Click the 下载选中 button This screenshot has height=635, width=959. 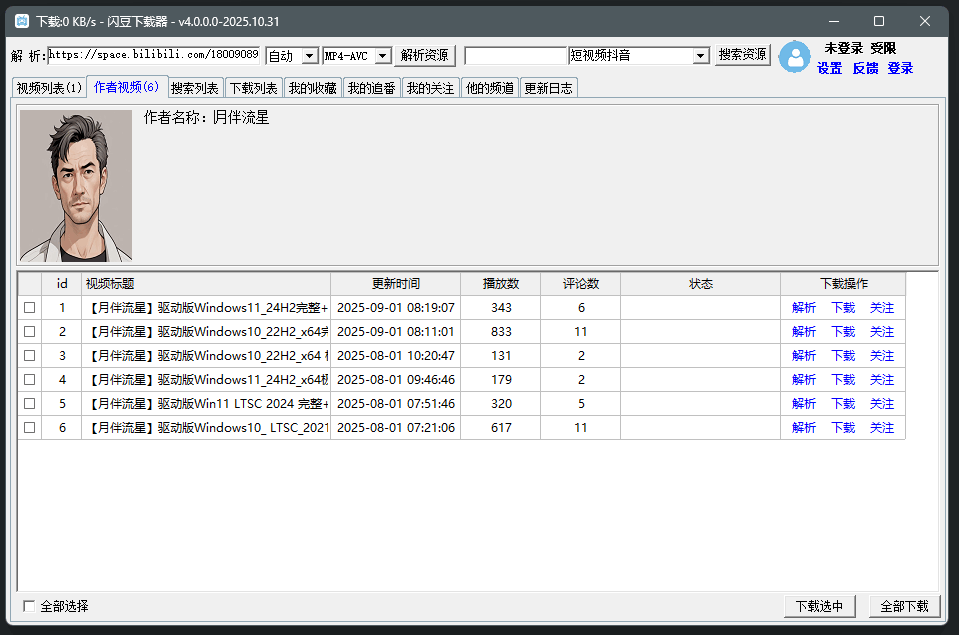coord(820,606)
